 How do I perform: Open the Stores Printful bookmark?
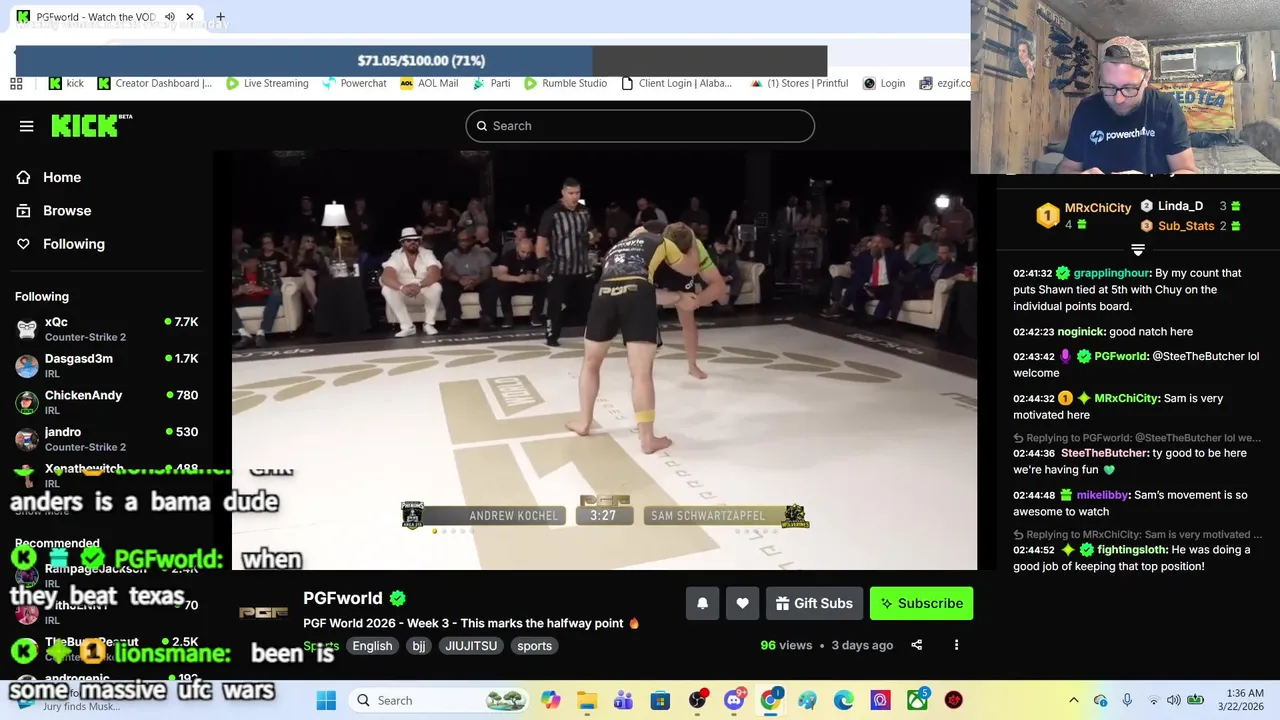click(799, 83)
